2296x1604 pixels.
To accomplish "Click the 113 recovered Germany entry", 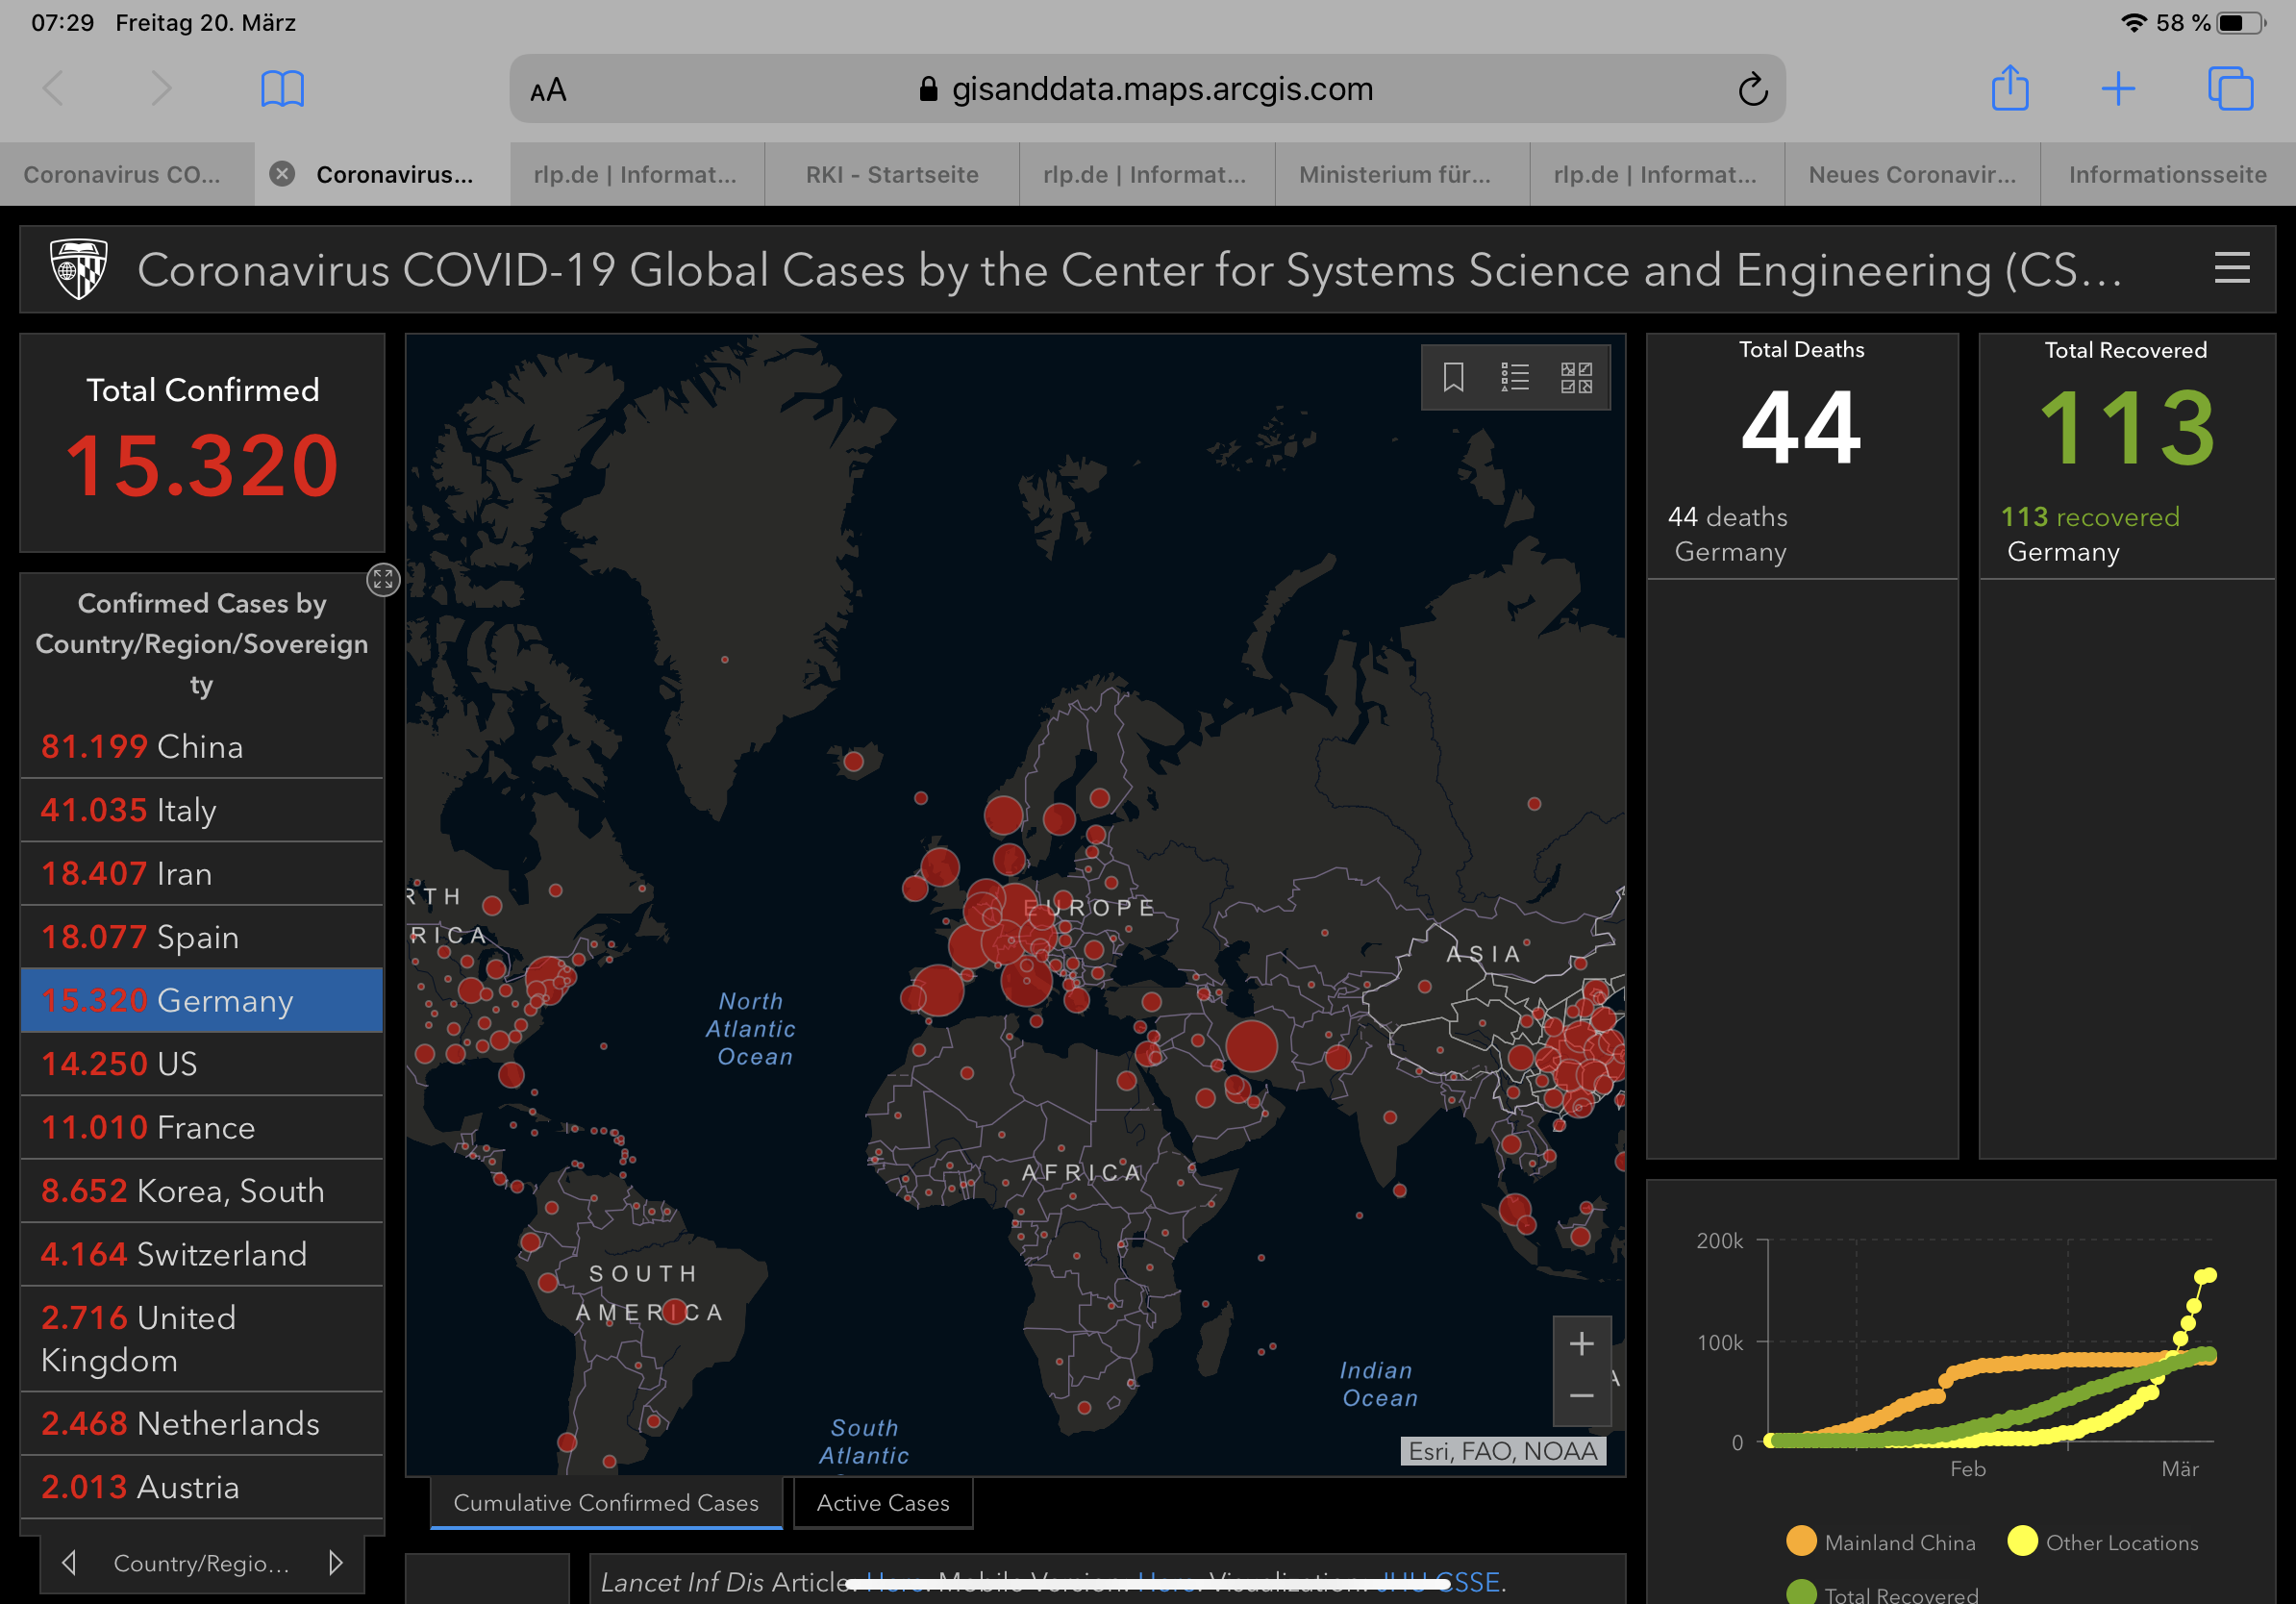I will 2127,534.
